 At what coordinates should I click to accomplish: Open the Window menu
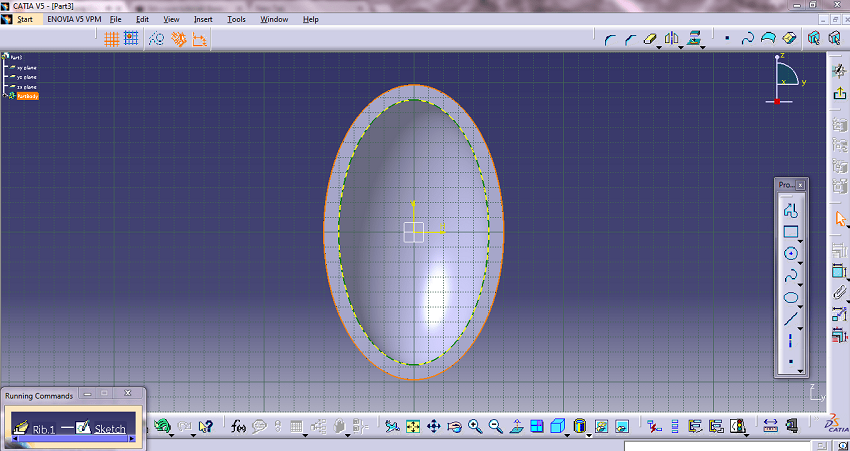(274, 19)
